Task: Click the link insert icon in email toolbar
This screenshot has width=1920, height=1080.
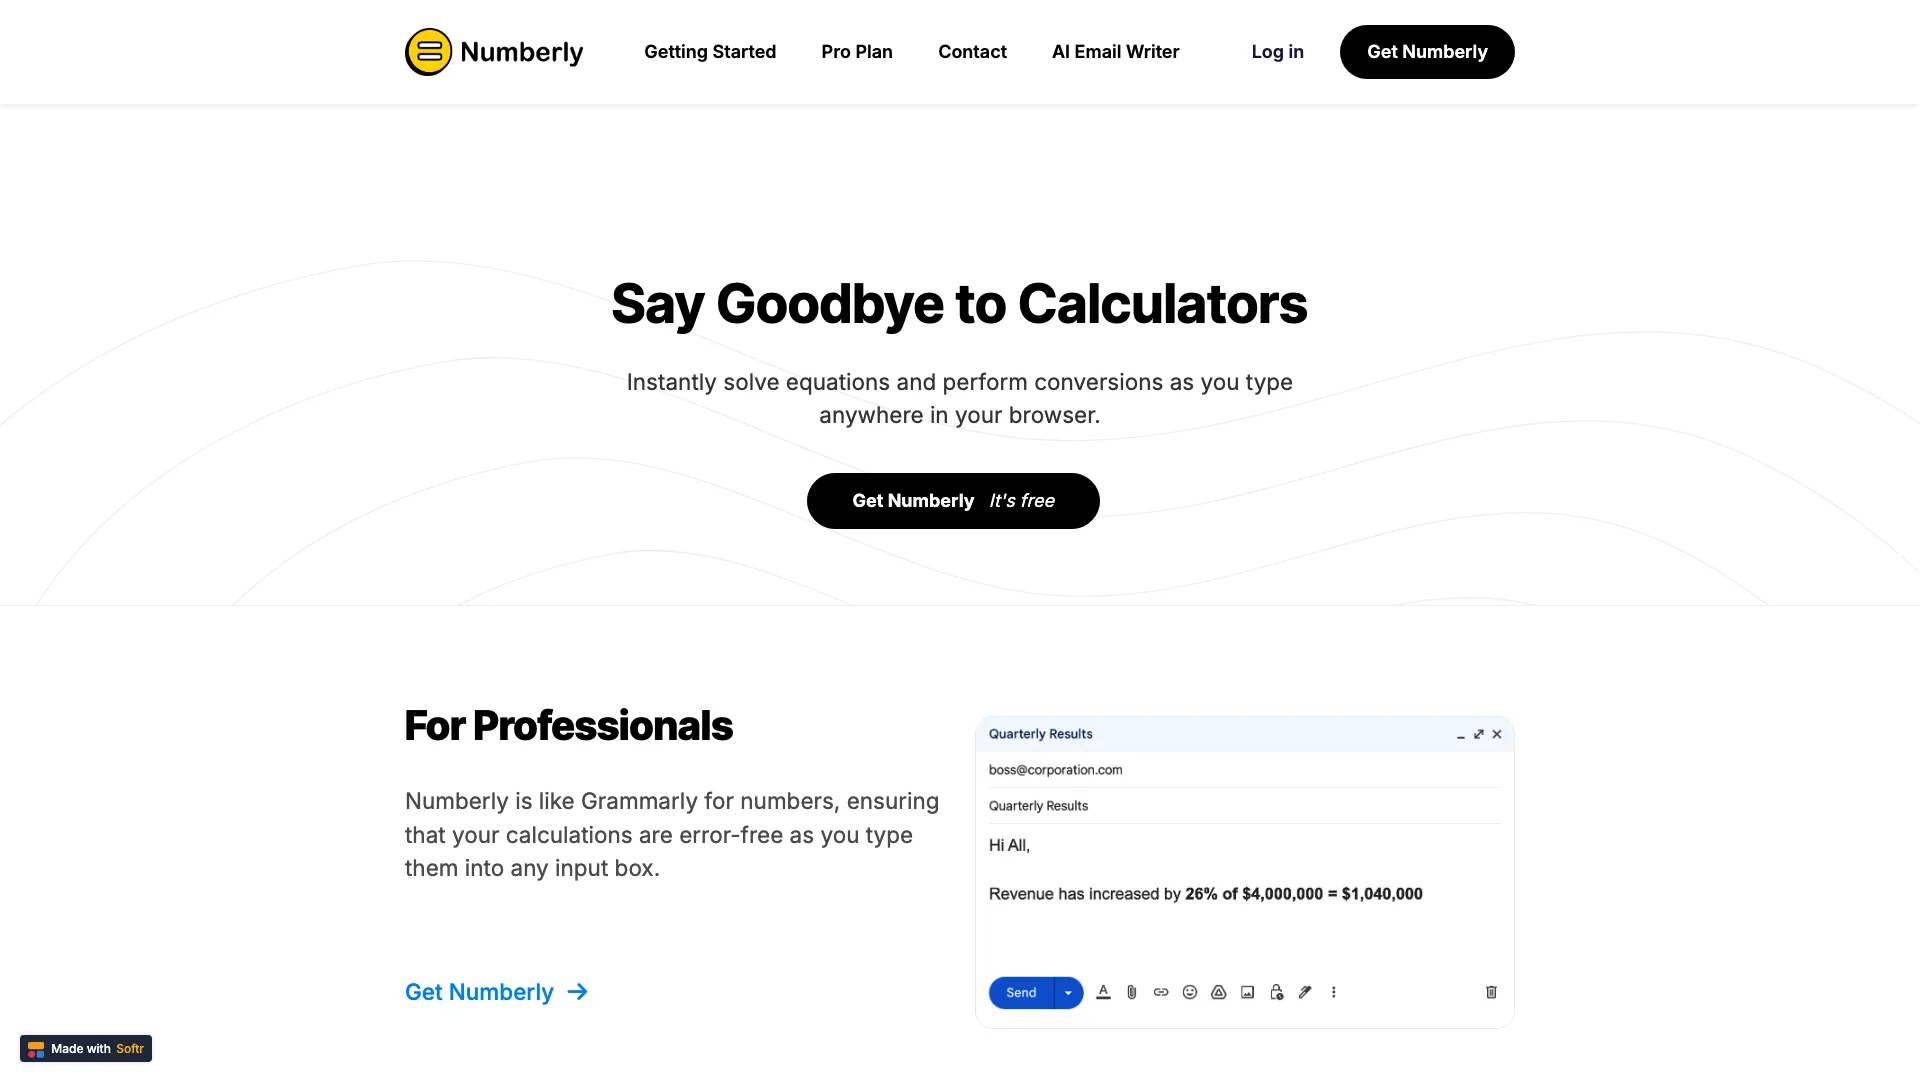Action: click(1160, 992)
